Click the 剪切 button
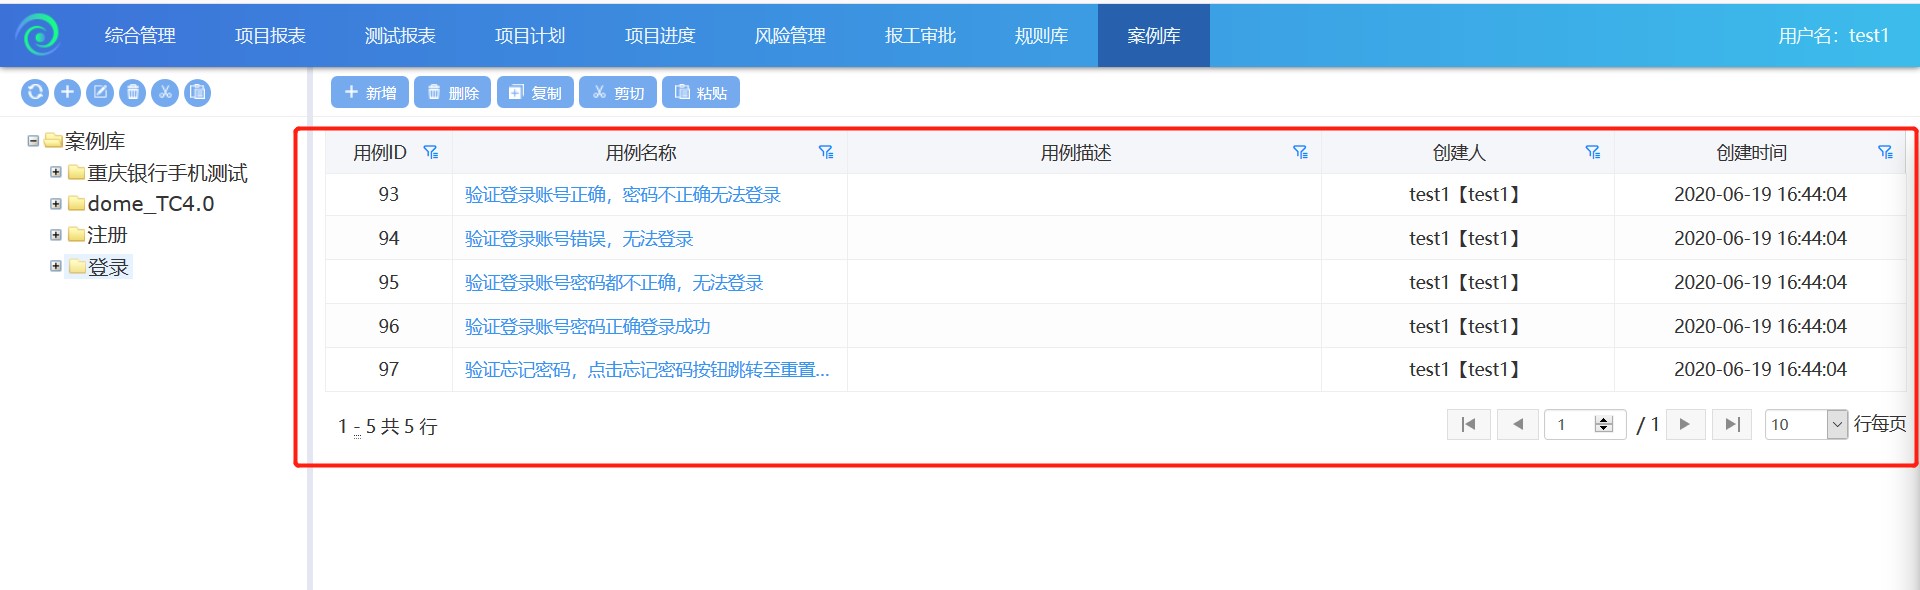Viewport: 1920px width, 590px height. coord(618,92)
